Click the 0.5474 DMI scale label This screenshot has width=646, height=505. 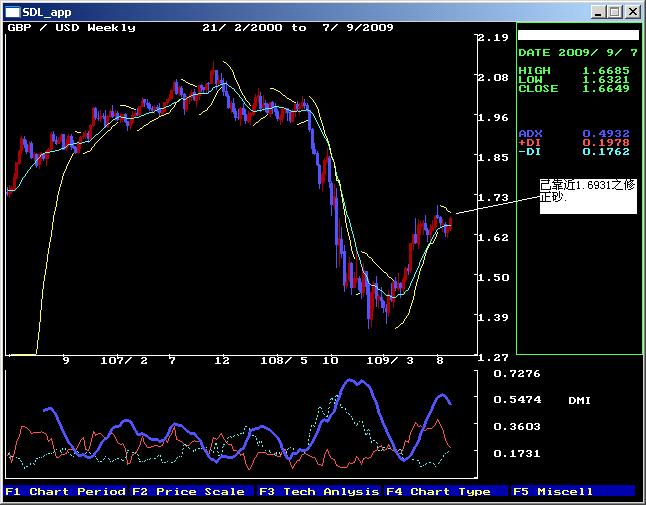[x=517, y=400]
